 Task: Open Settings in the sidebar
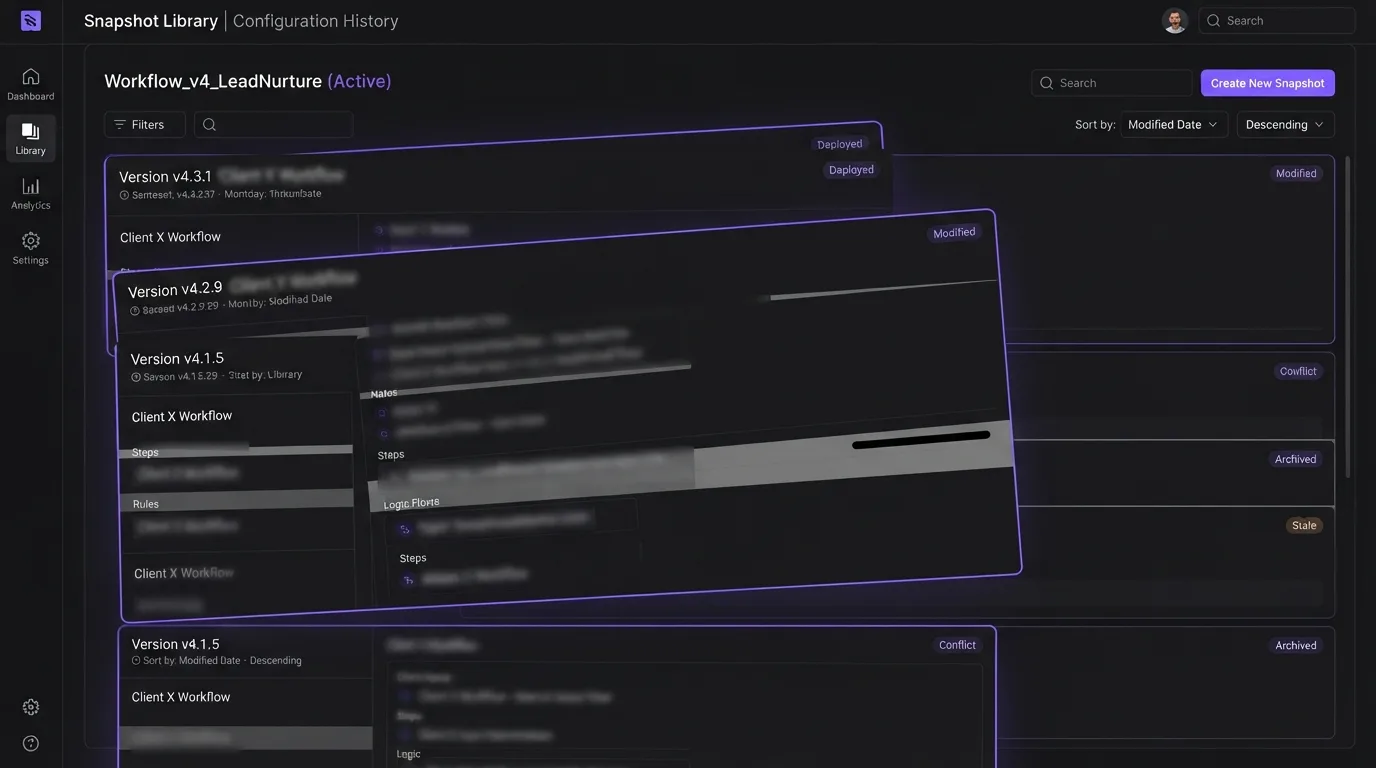[x=31, y=249]
